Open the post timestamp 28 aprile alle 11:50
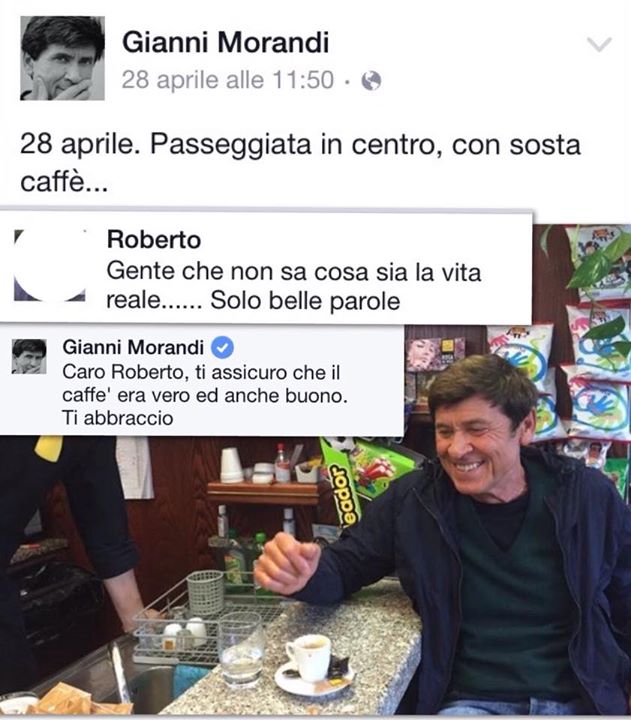The image size is (631, 720). point(227,80)
